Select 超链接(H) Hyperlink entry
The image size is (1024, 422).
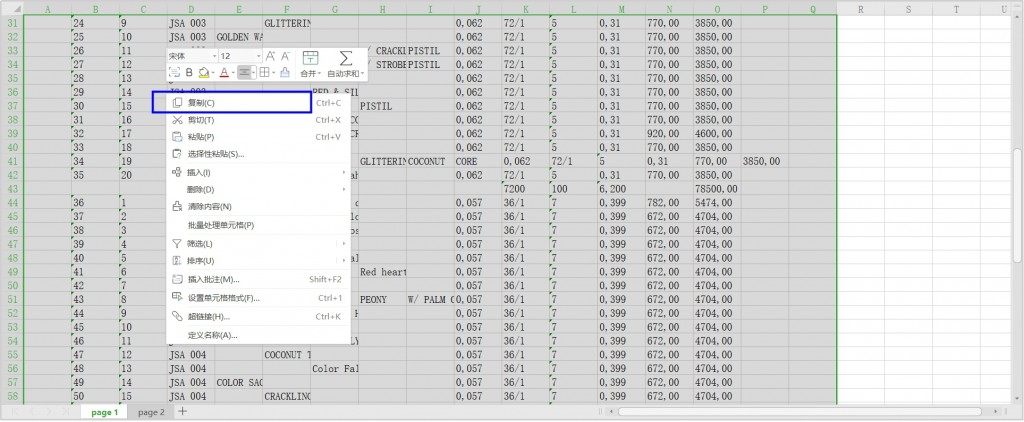coord(259,316)
